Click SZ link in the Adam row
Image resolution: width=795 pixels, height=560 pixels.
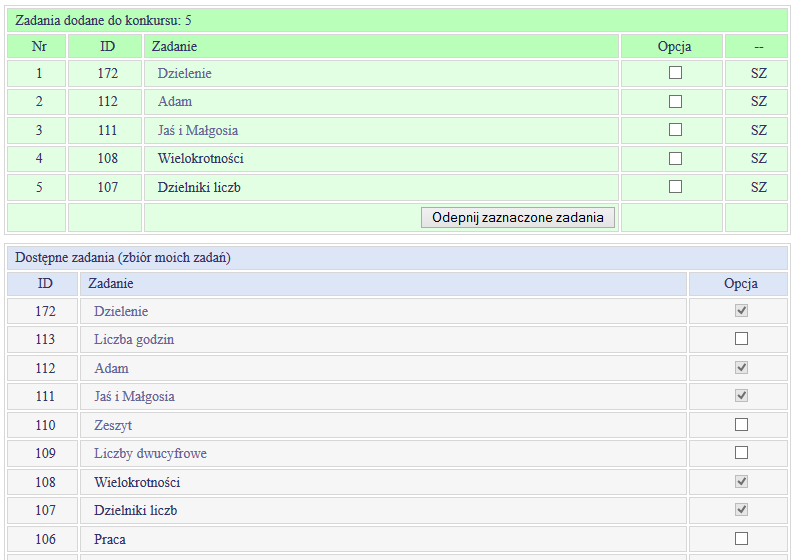click(758, 101)
